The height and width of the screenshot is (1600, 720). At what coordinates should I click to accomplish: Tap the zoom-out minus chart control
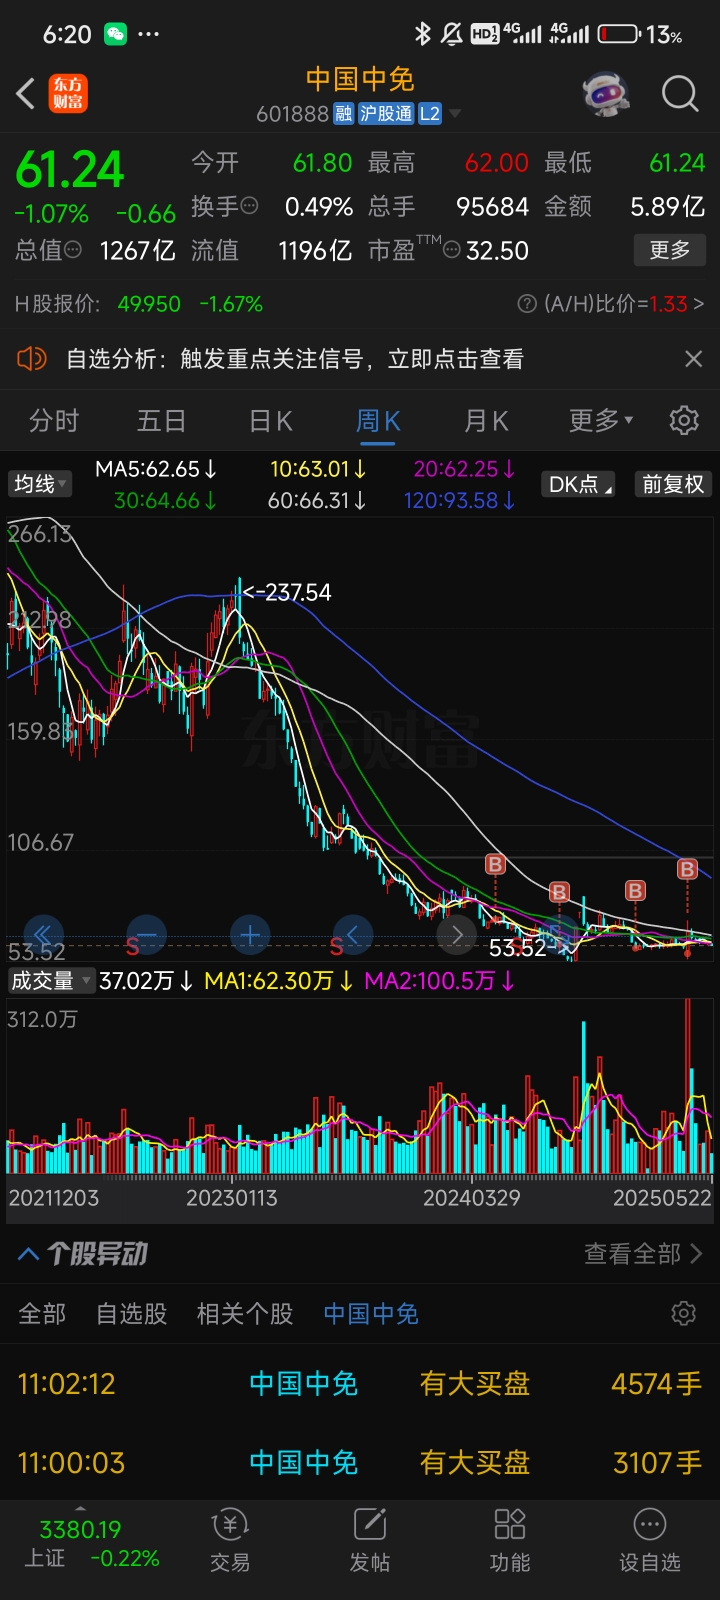pyautogui.click(x=146, y=936)
